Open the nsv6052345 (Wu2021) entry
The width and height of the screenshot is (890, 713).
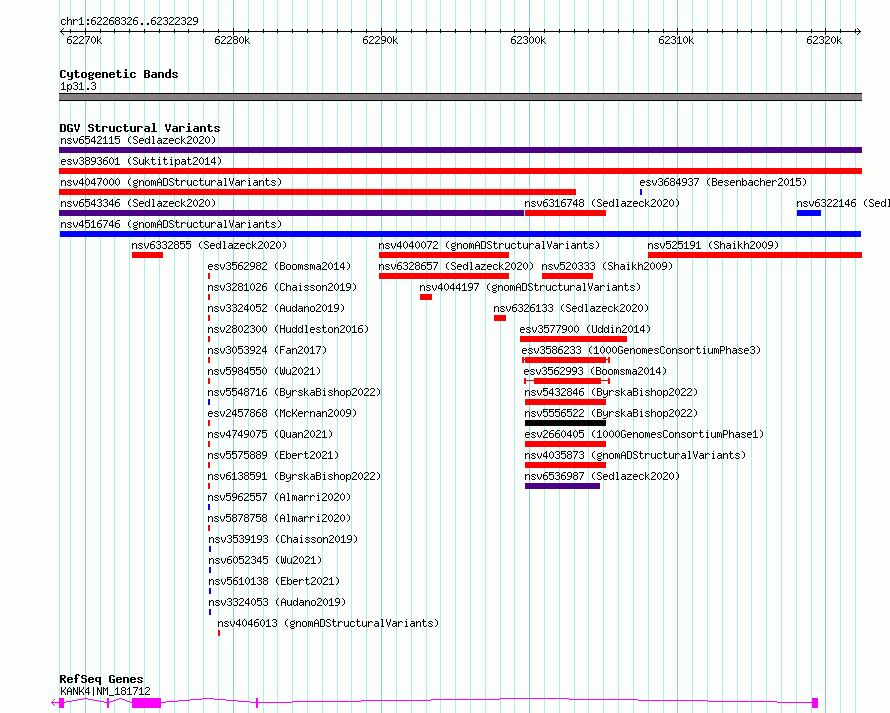point(265,560)
